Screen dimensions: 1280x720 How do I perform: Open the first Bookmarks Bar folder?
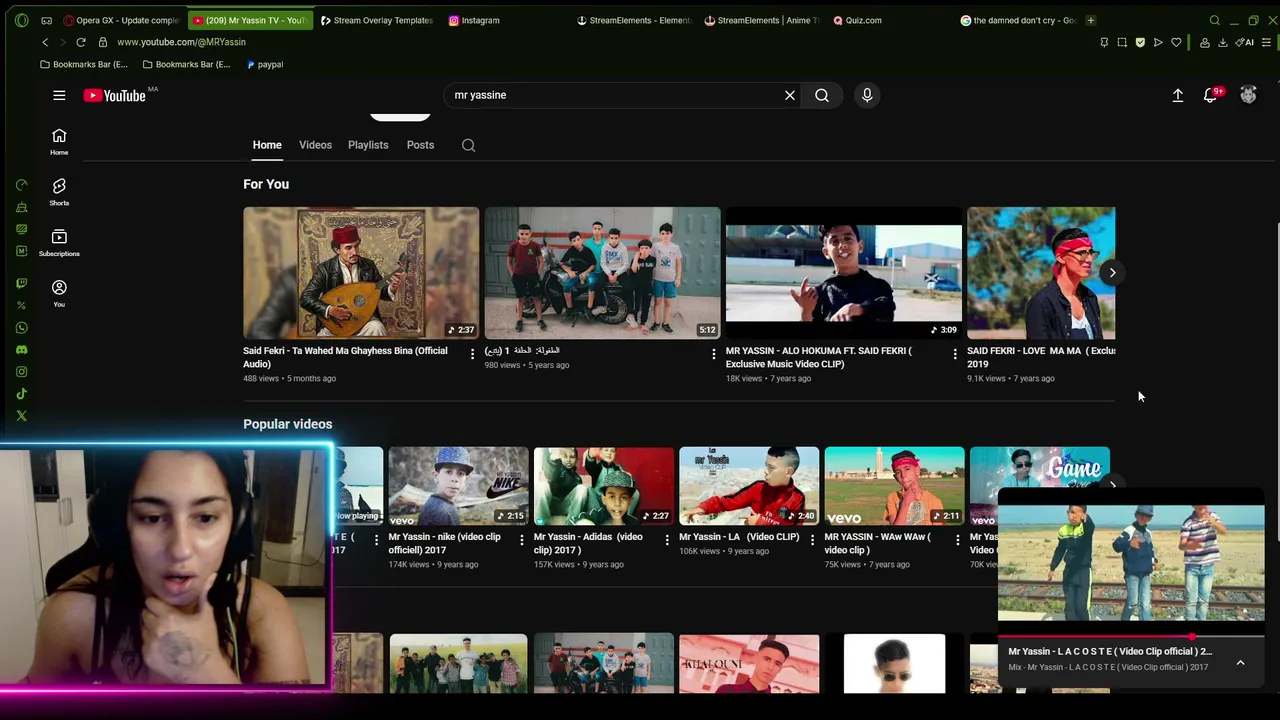[x=84, y=64]
